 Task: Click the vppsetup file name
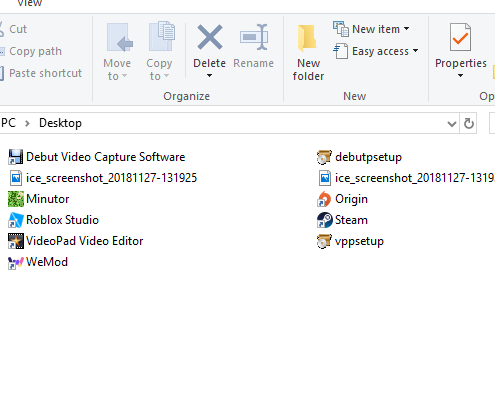click(359, 242)
